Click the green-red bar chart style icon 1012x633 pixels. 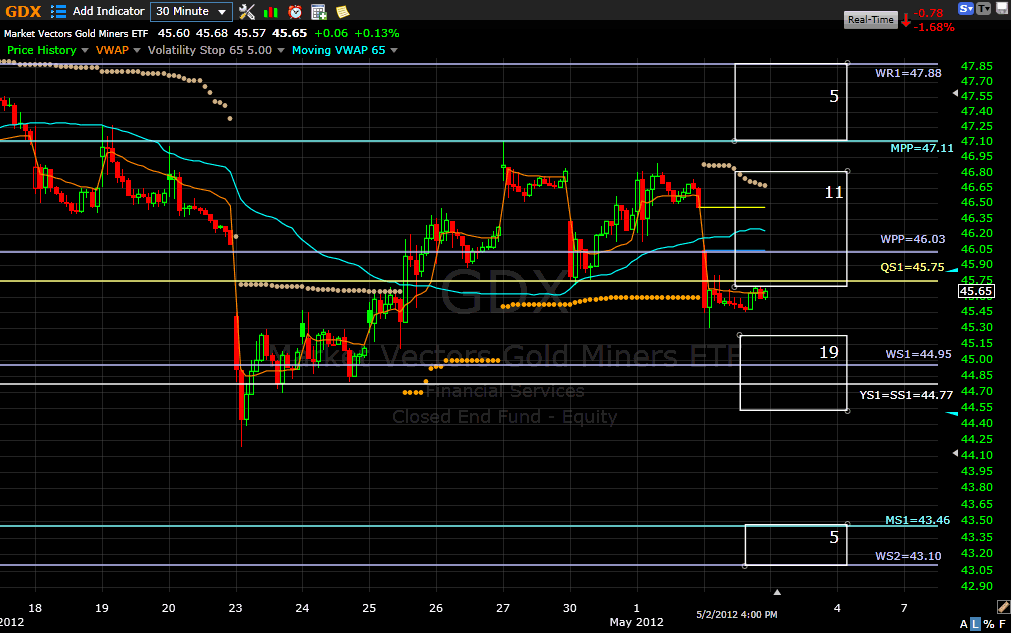[271, 12]
